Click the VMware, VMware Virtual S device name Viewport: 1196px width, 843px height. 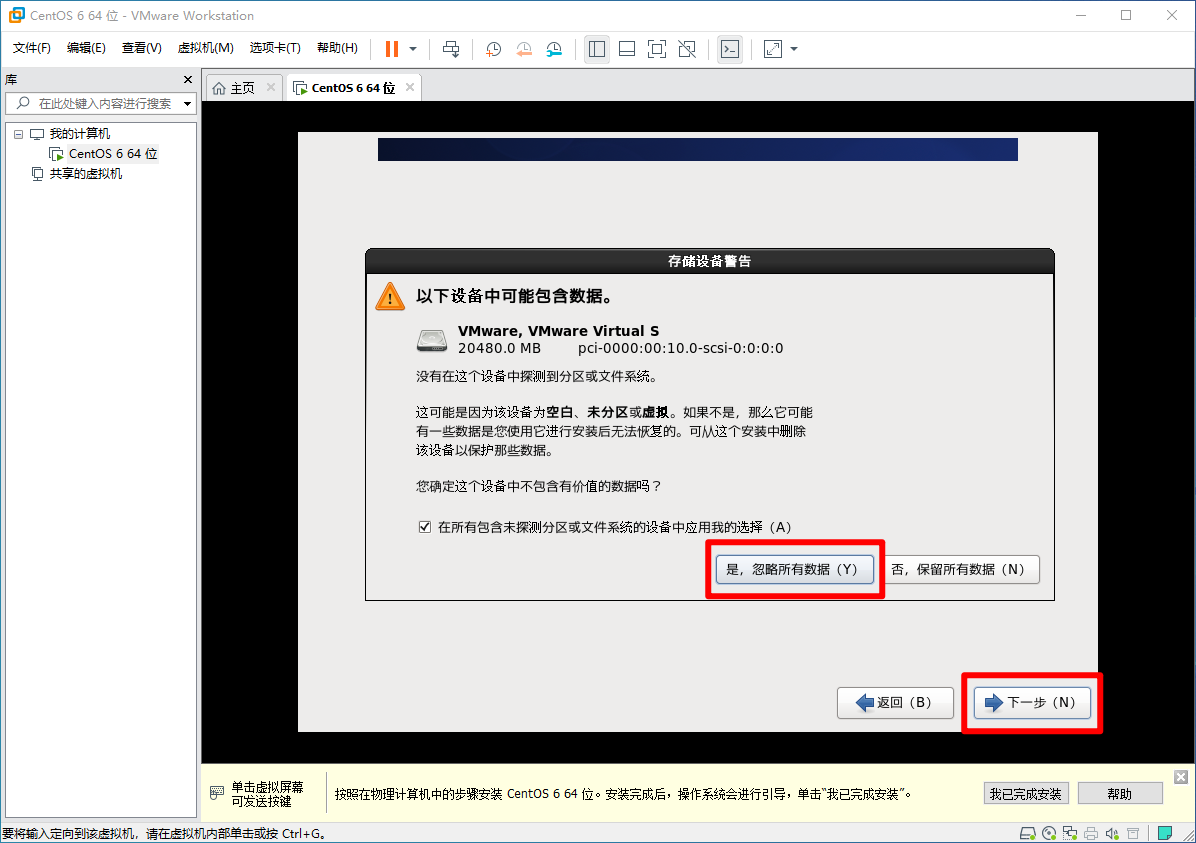558,330
